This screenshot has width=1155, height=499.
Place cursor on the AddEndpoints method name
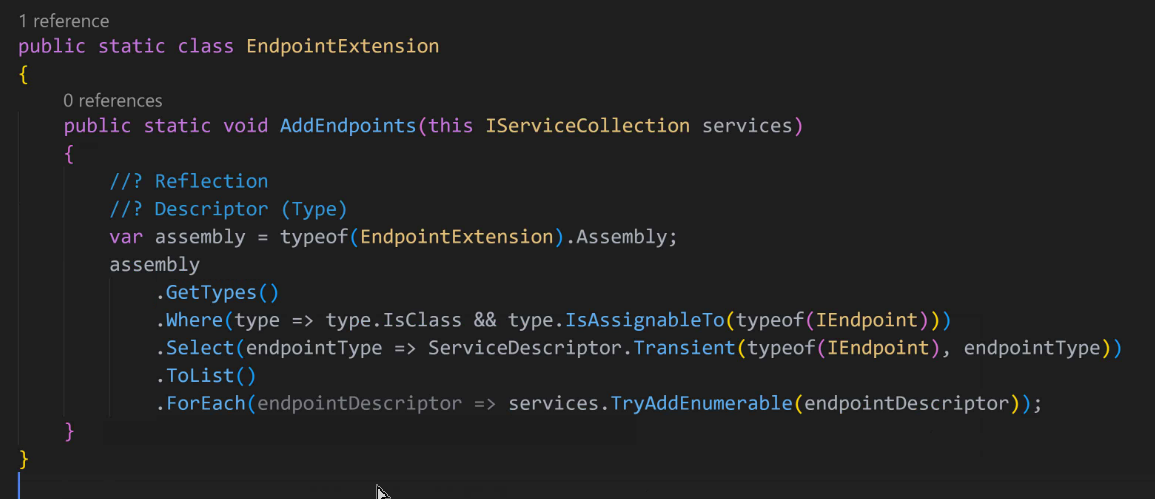348,126
